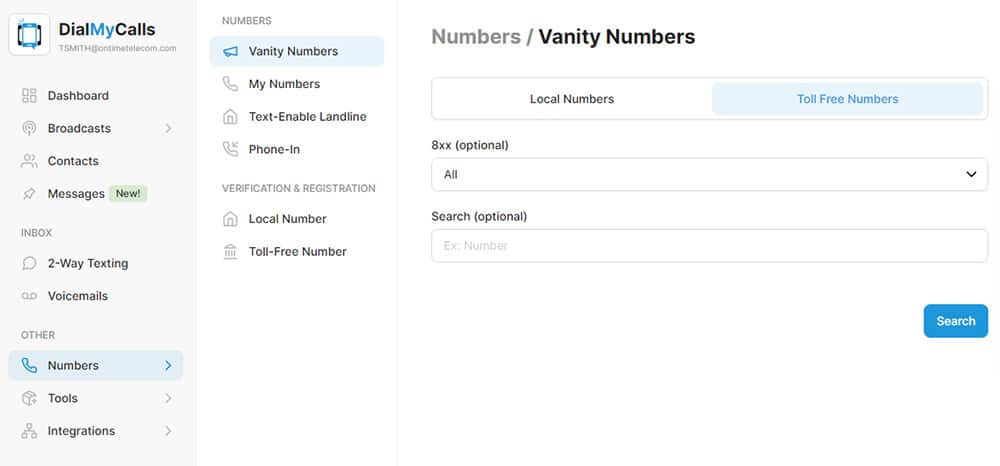Expand the Broadcasts menu chevron
Screen dimensions: 1000x466
[168, 129]
